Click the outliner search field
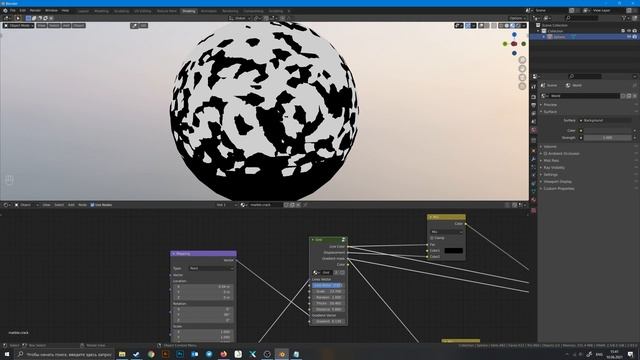Viewport: 640px width, 360px height. (582, 18)
